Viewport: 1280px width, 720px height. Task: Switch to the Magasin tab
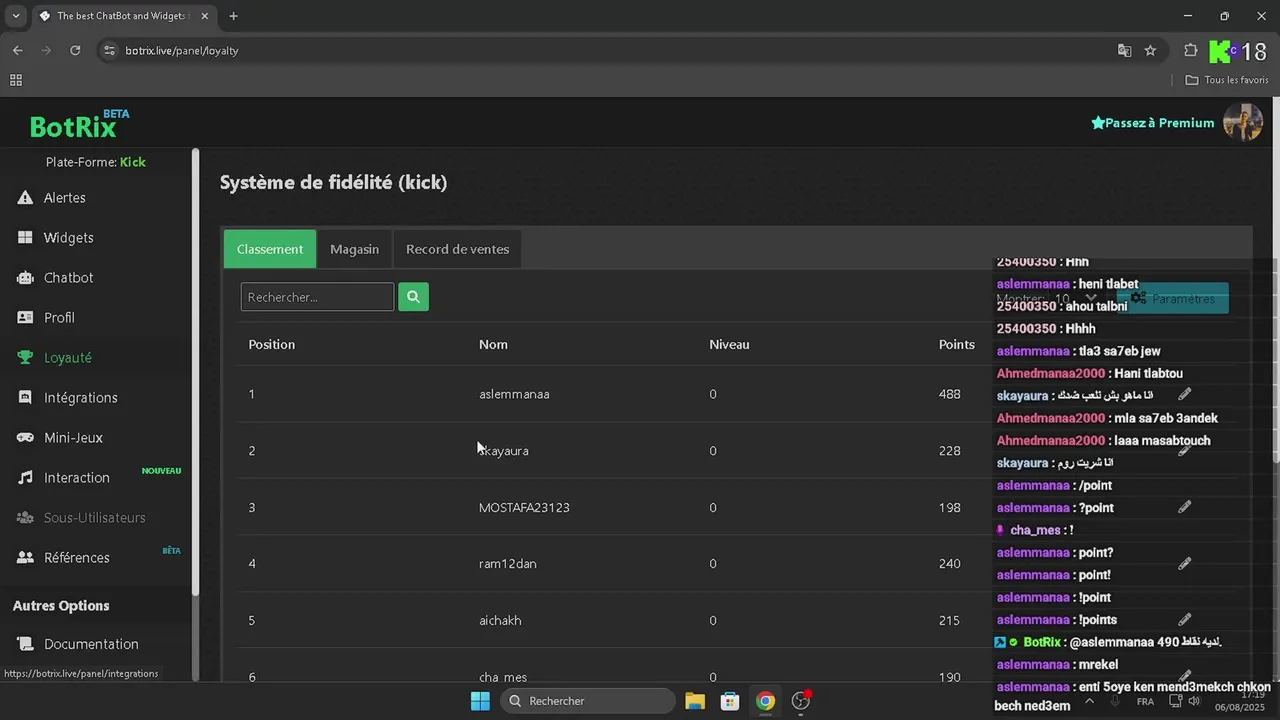(x=354, y=249)
